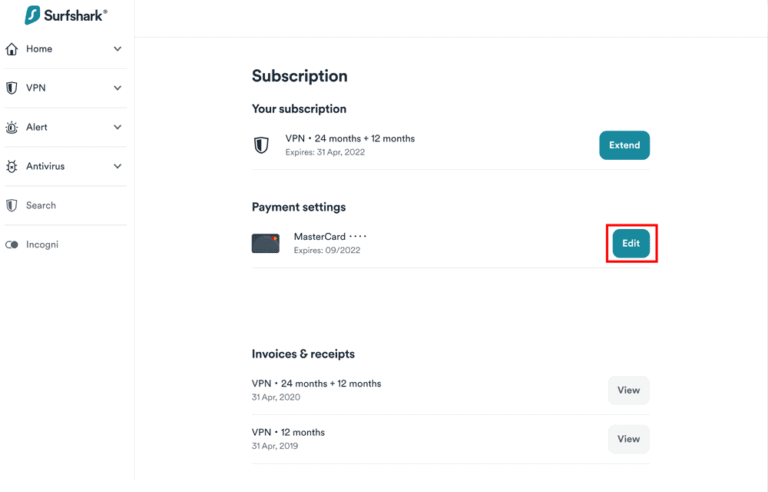The image size is (768, 492).
Task: View the 24 months + 12 months invoice
Action: click(x=628, y=390)
